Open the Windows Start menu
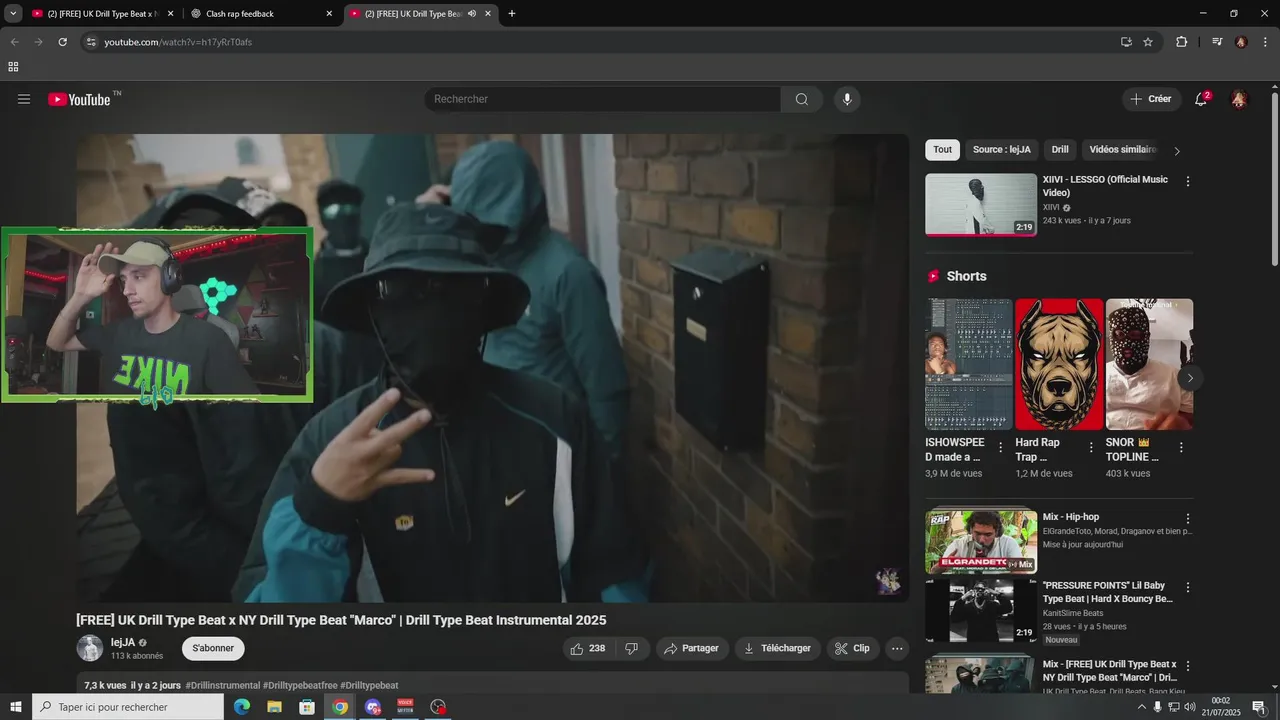Screen dimensions: 1280x720 pos(15,707)
